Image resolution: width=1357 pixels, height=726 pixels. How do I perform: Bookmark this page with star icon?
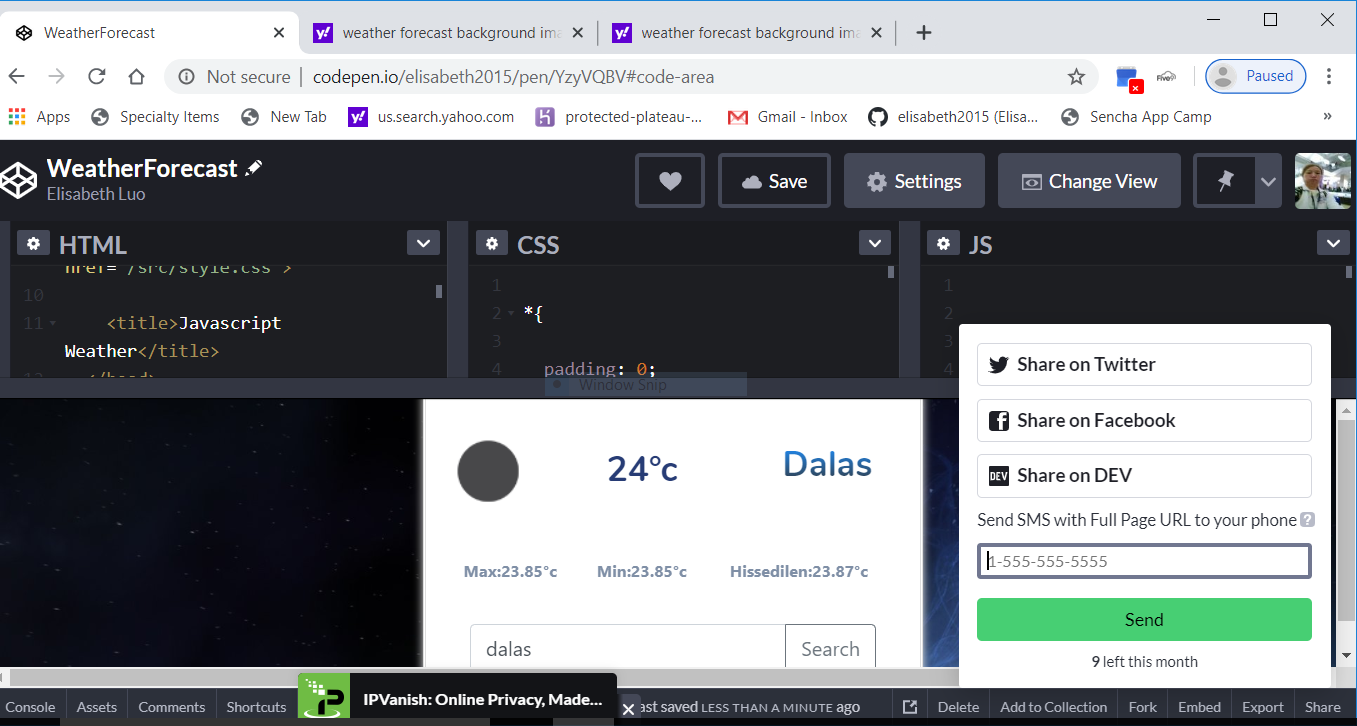1076,77
